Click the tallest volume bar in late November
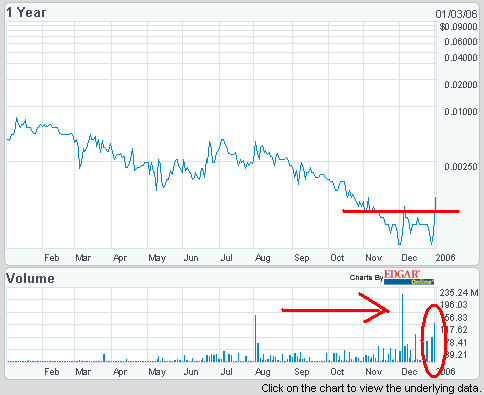 pyautogui.click(x=403, y=328)
